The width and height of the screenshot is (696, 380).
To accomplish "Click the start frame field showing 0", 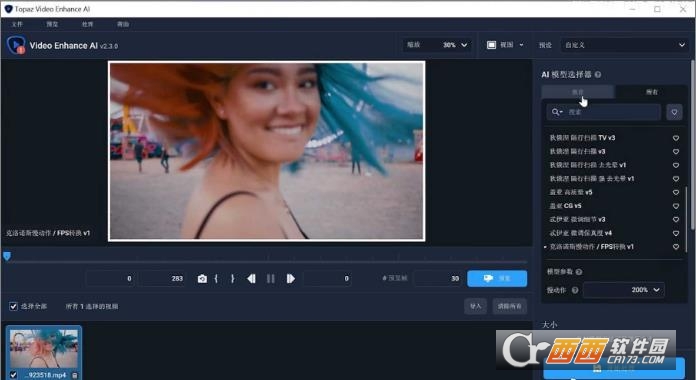I will 111,279.
